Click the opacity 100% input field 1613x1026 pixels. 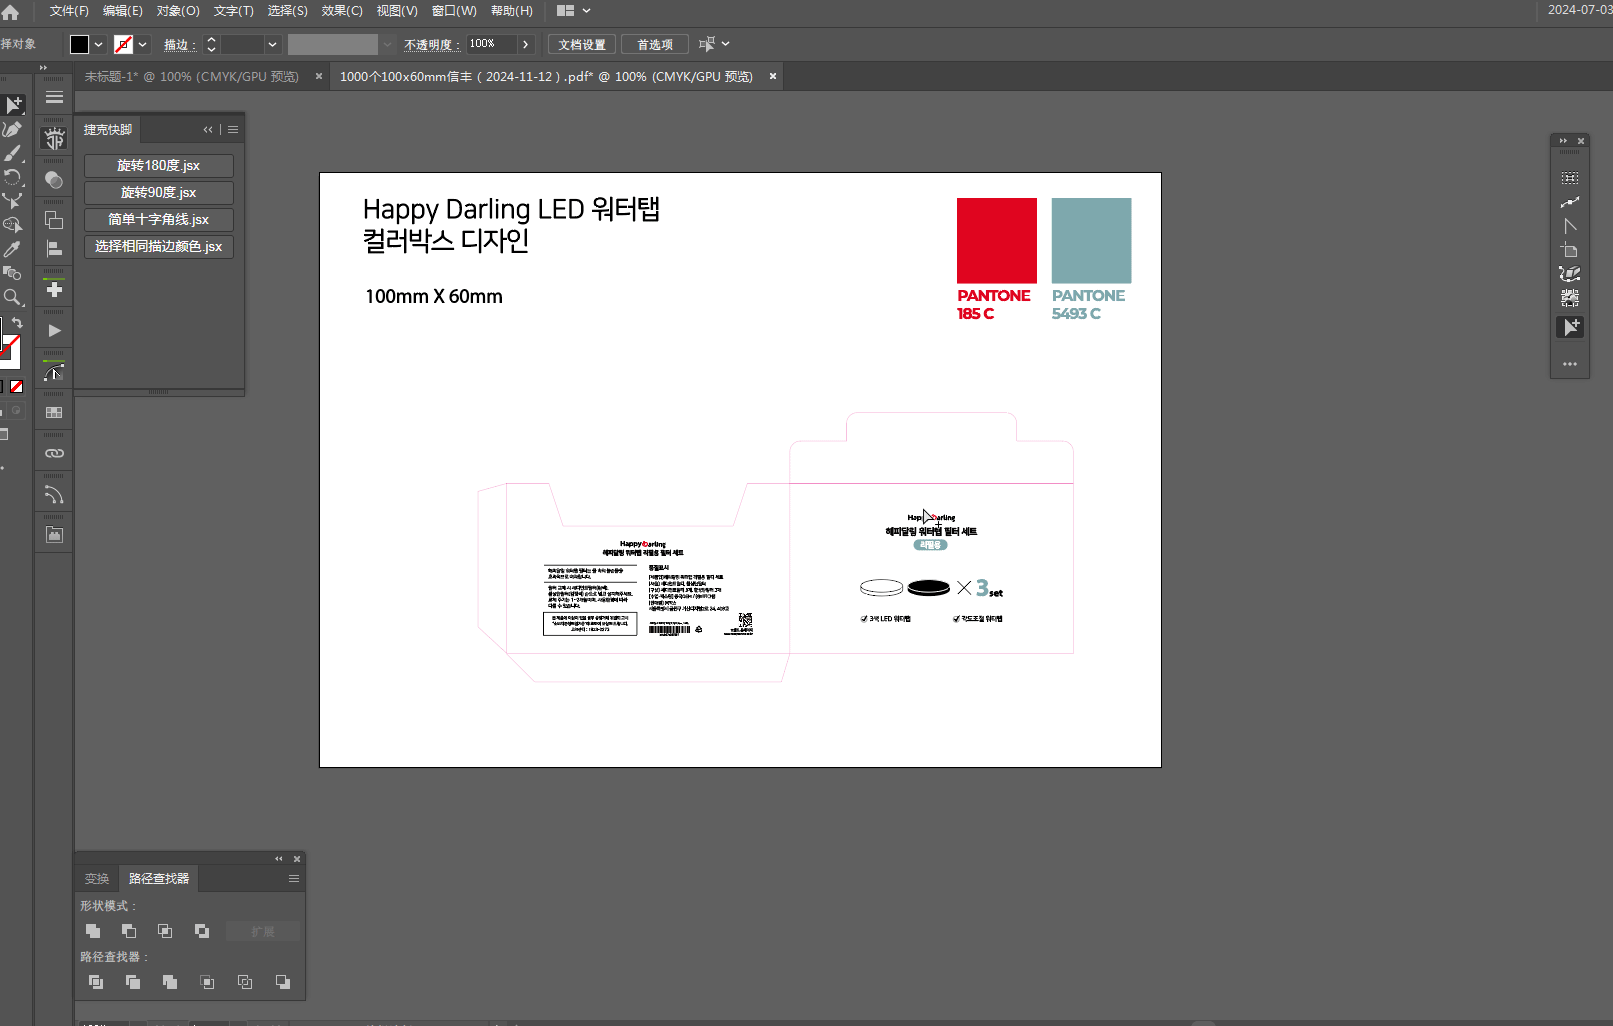[x=493, y=44]
